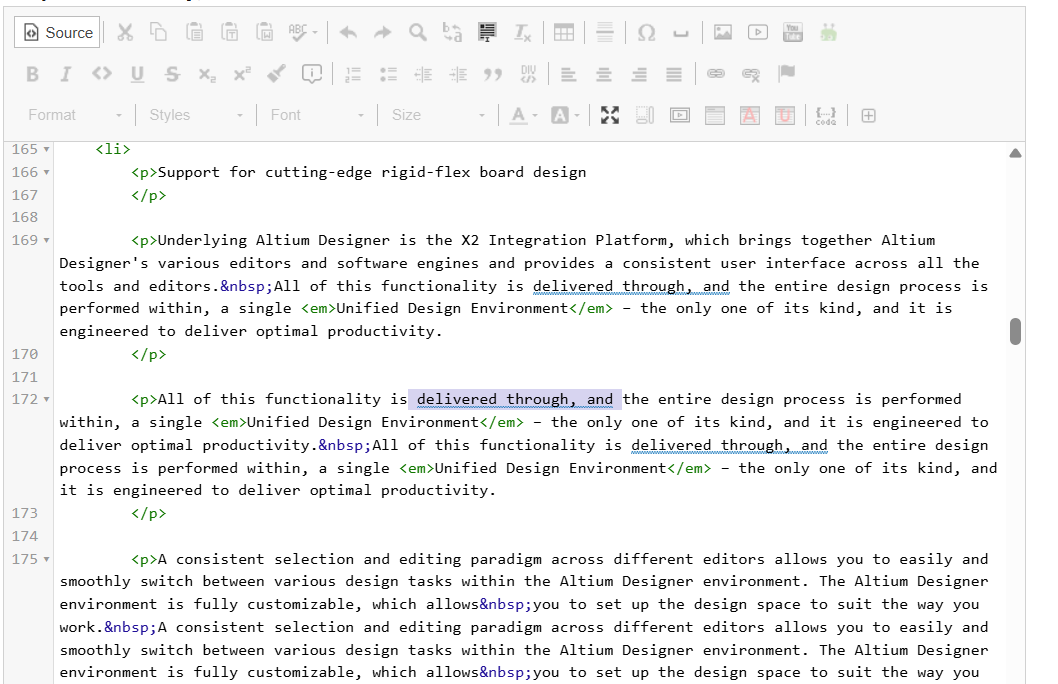Screen dimensions: 1058x684
Task: Open the Replace tool icon
Action: tap(452, 32)
